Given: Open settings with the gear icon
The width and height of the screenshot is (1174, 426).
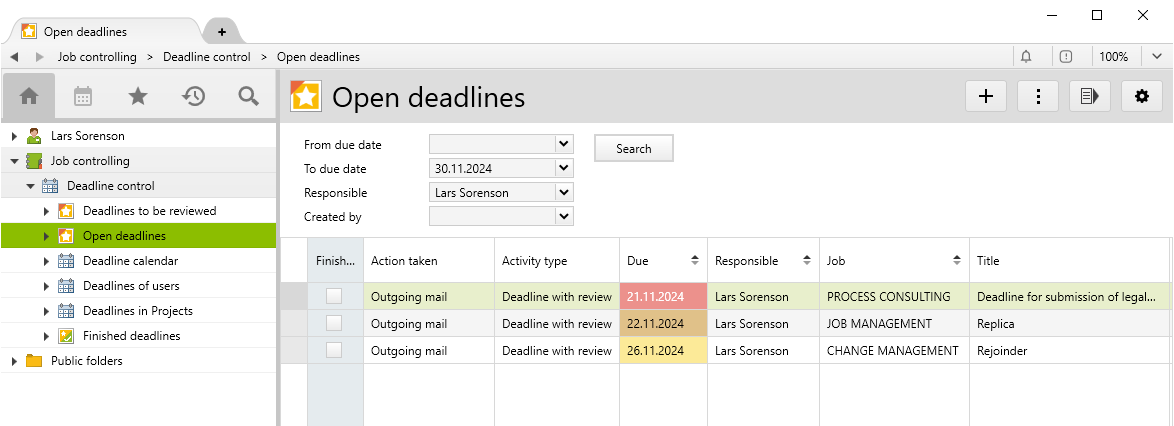Looking at the screenshot, I should 1142,96.
